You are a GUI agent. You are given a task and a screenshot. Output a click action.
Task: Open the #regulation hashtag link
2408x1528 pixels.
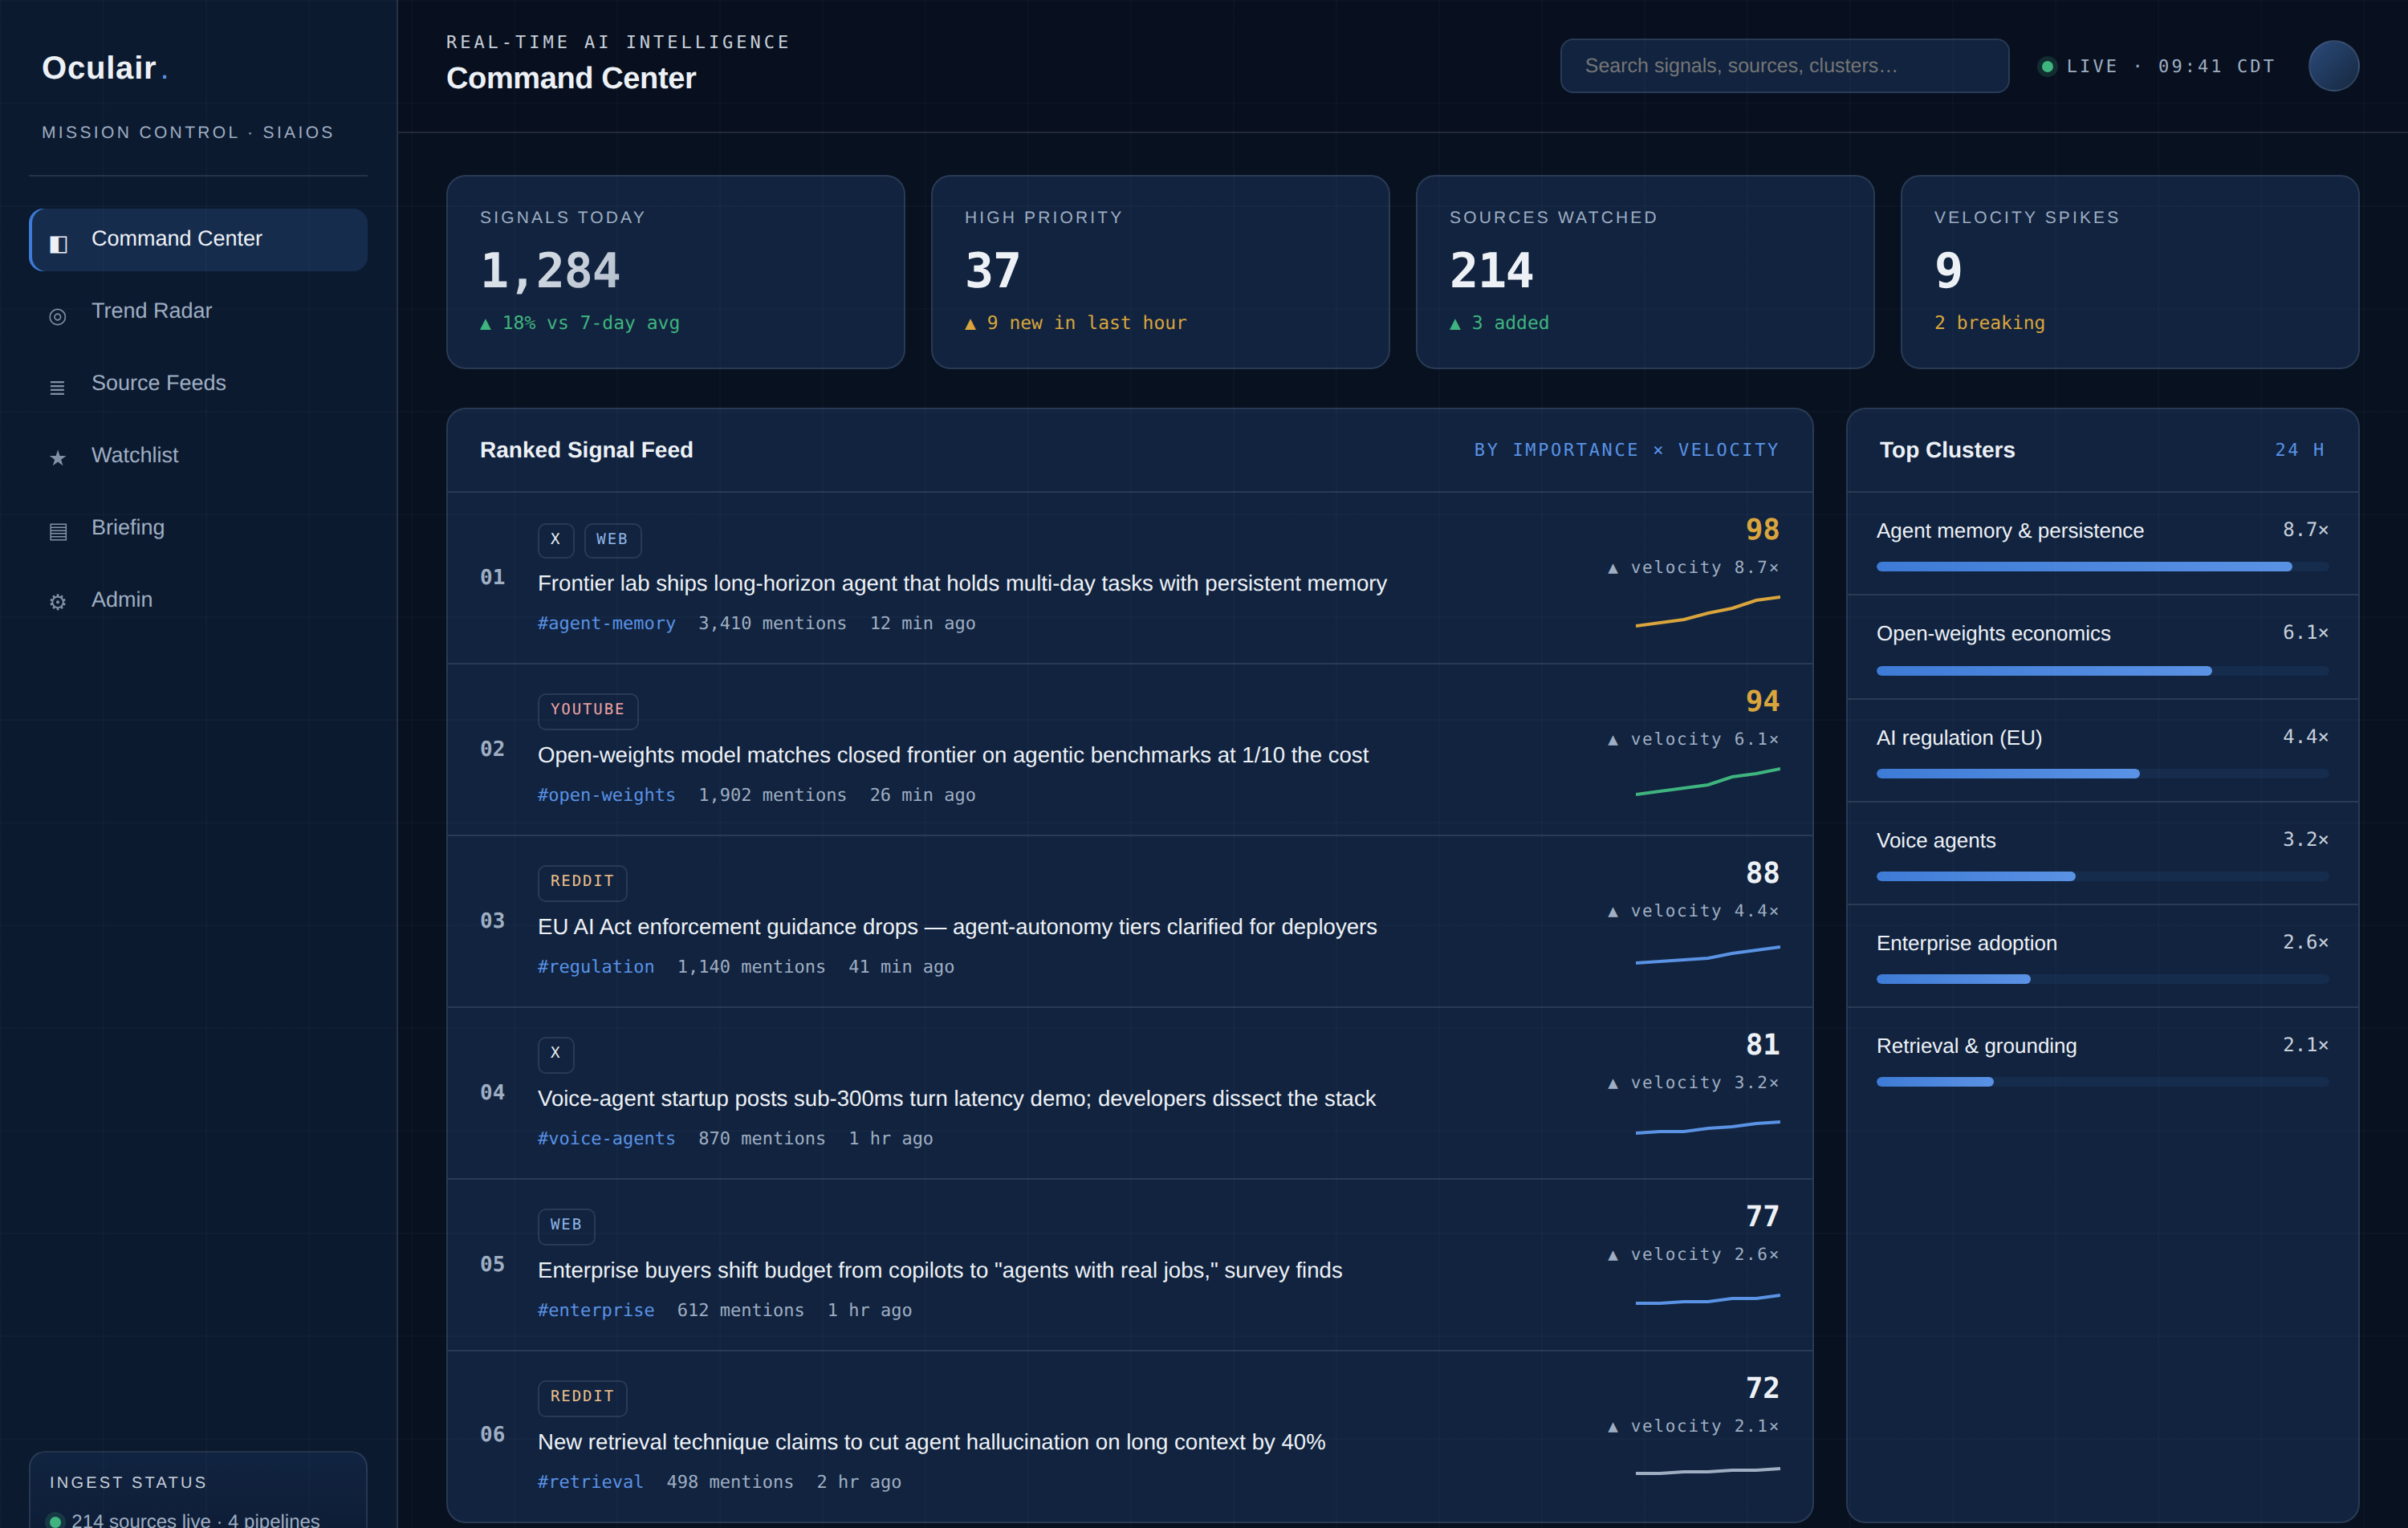[596, 967]
